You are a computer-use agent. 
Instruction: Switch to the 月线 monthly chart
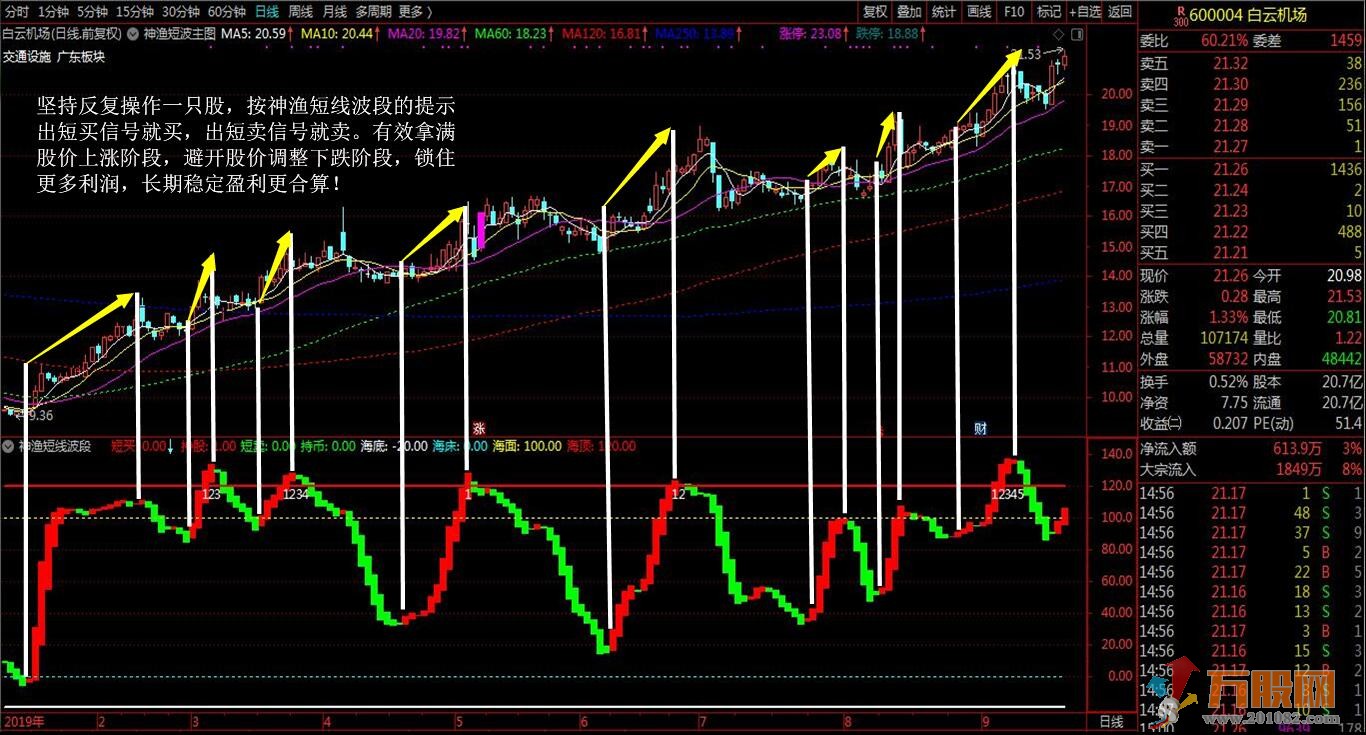pos(334,11)
